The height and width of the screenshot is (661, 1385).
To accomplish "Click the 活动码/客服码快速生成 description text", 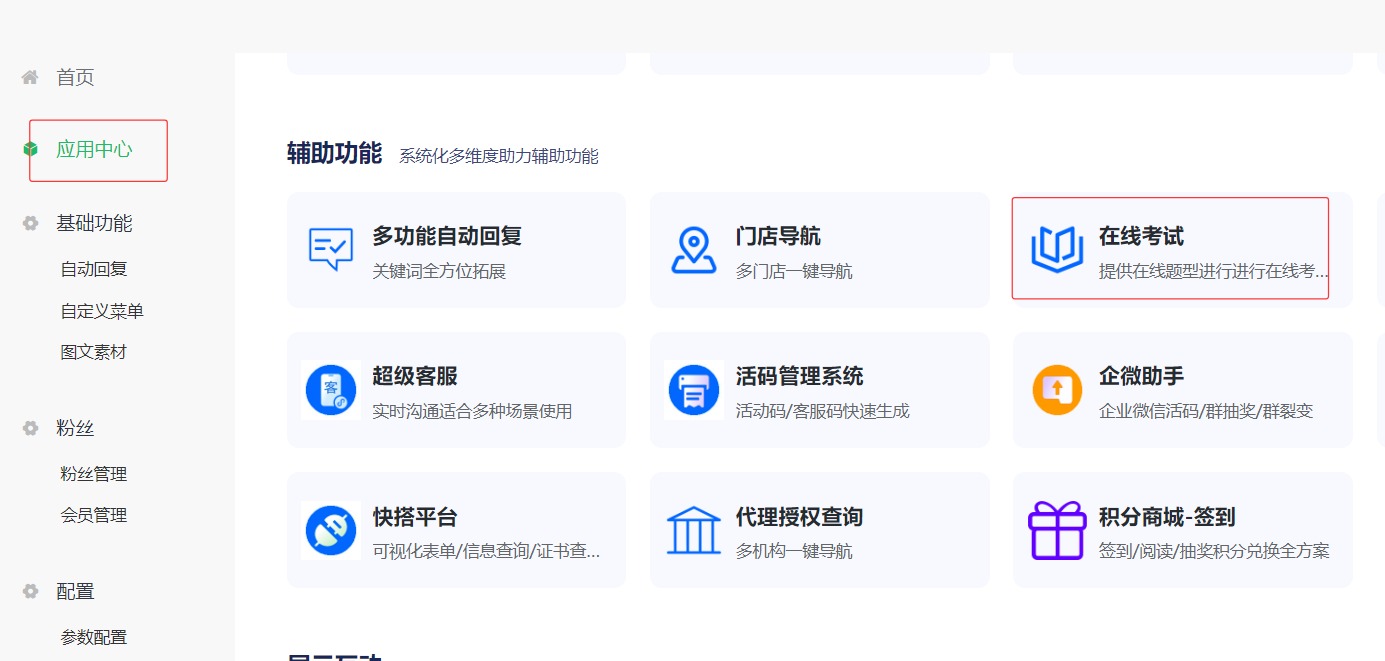I will click(x=823, y=411).
